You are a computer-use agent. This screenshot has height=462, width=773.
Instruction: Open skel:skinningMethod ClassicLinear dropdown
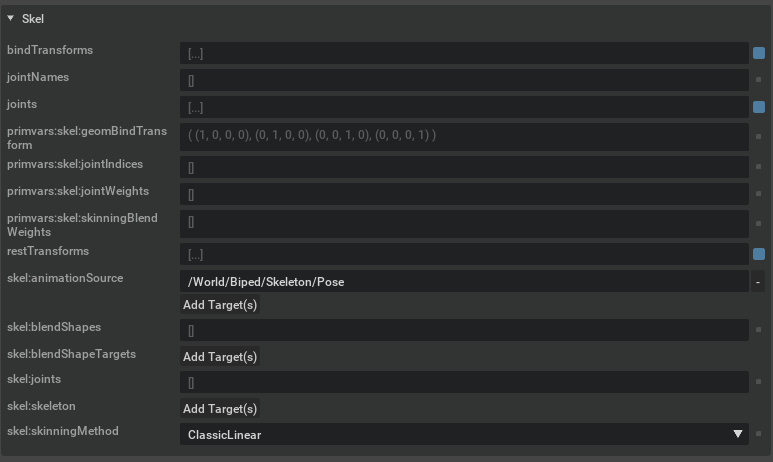464,434
